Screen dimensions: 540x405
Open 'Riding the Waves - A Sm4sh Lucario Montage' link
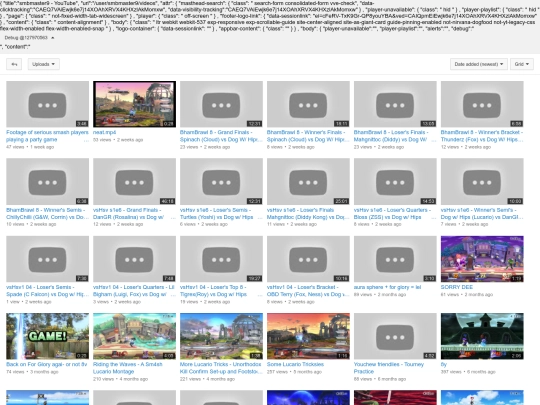pyautogui.click(x=127, y=368)
